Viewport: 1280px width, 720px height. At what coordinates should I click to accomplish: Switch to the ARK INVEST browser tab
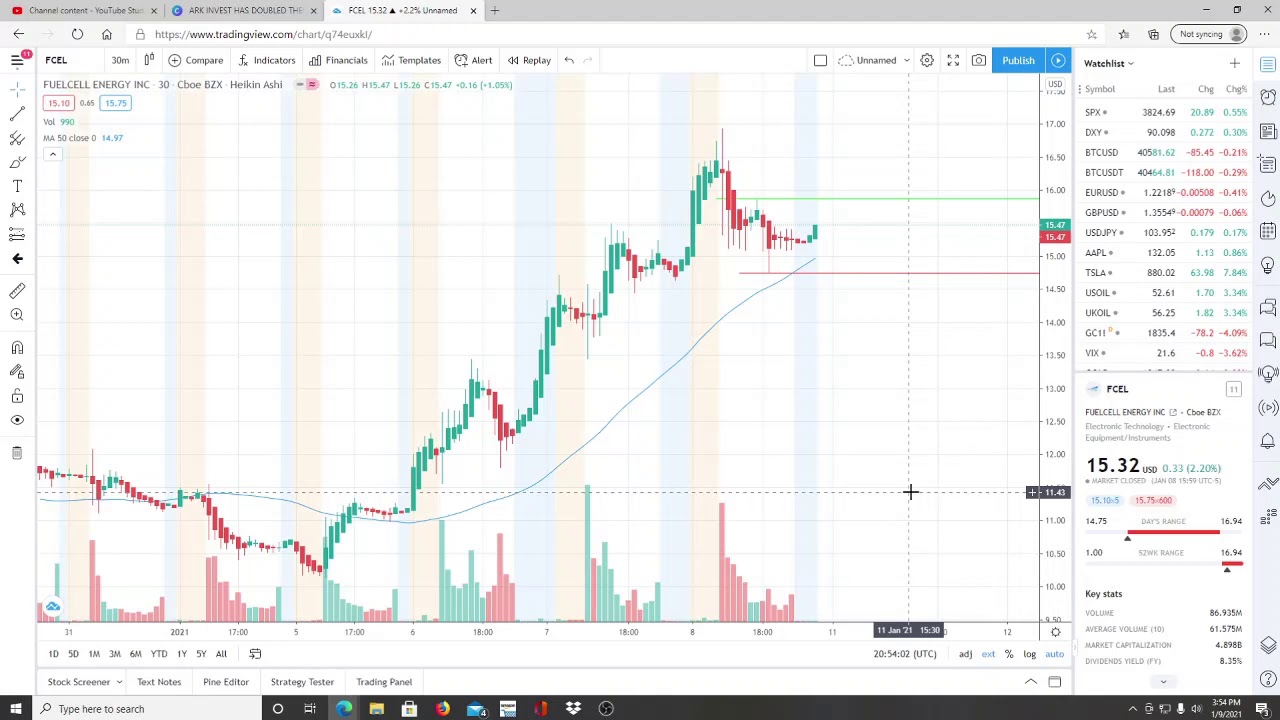[x=244, y=10]
